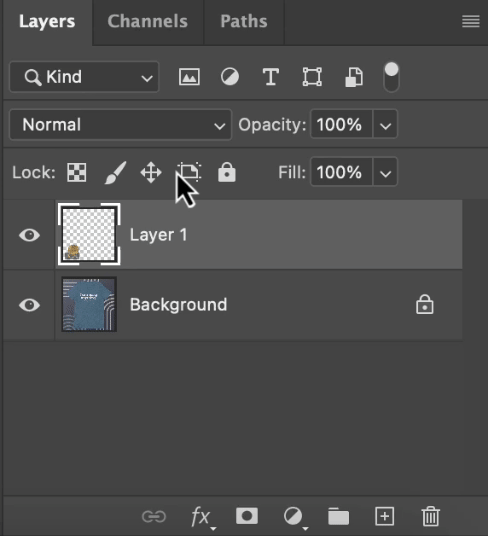The width and height of the screenshot is (488, 536).
Task: Filter for smart objects
Action: coord(354,77)
